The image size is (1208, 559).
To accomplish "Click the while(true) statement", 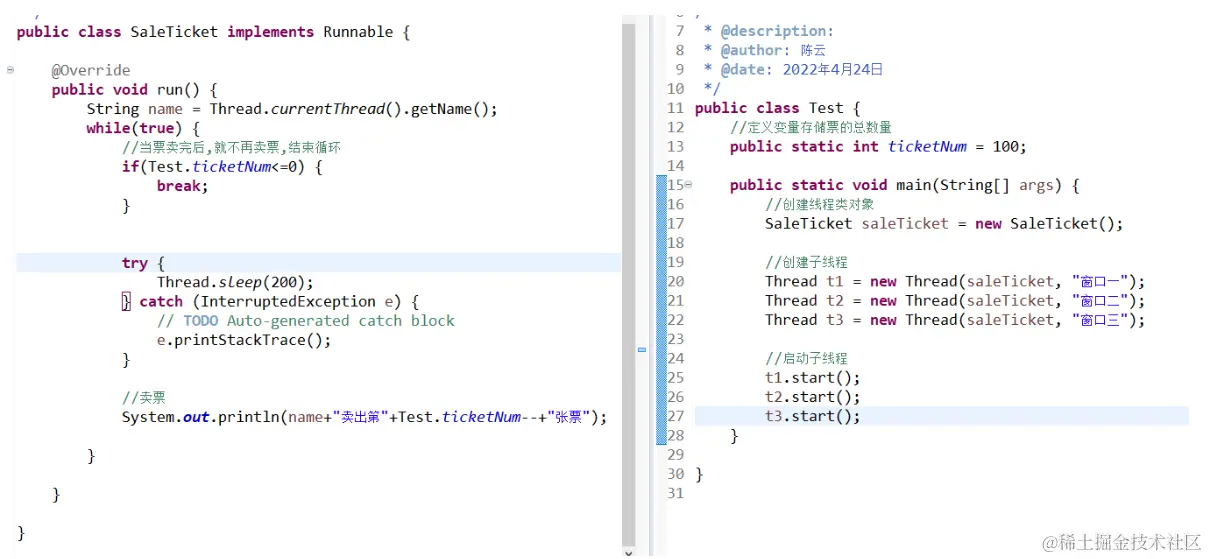I will 143,128.
